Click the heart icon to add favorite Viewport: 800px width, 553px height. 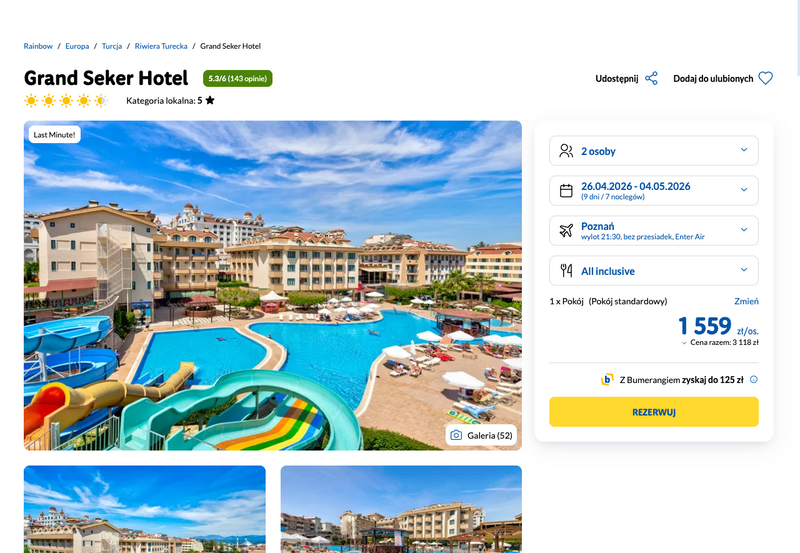(x=765, y=78)
